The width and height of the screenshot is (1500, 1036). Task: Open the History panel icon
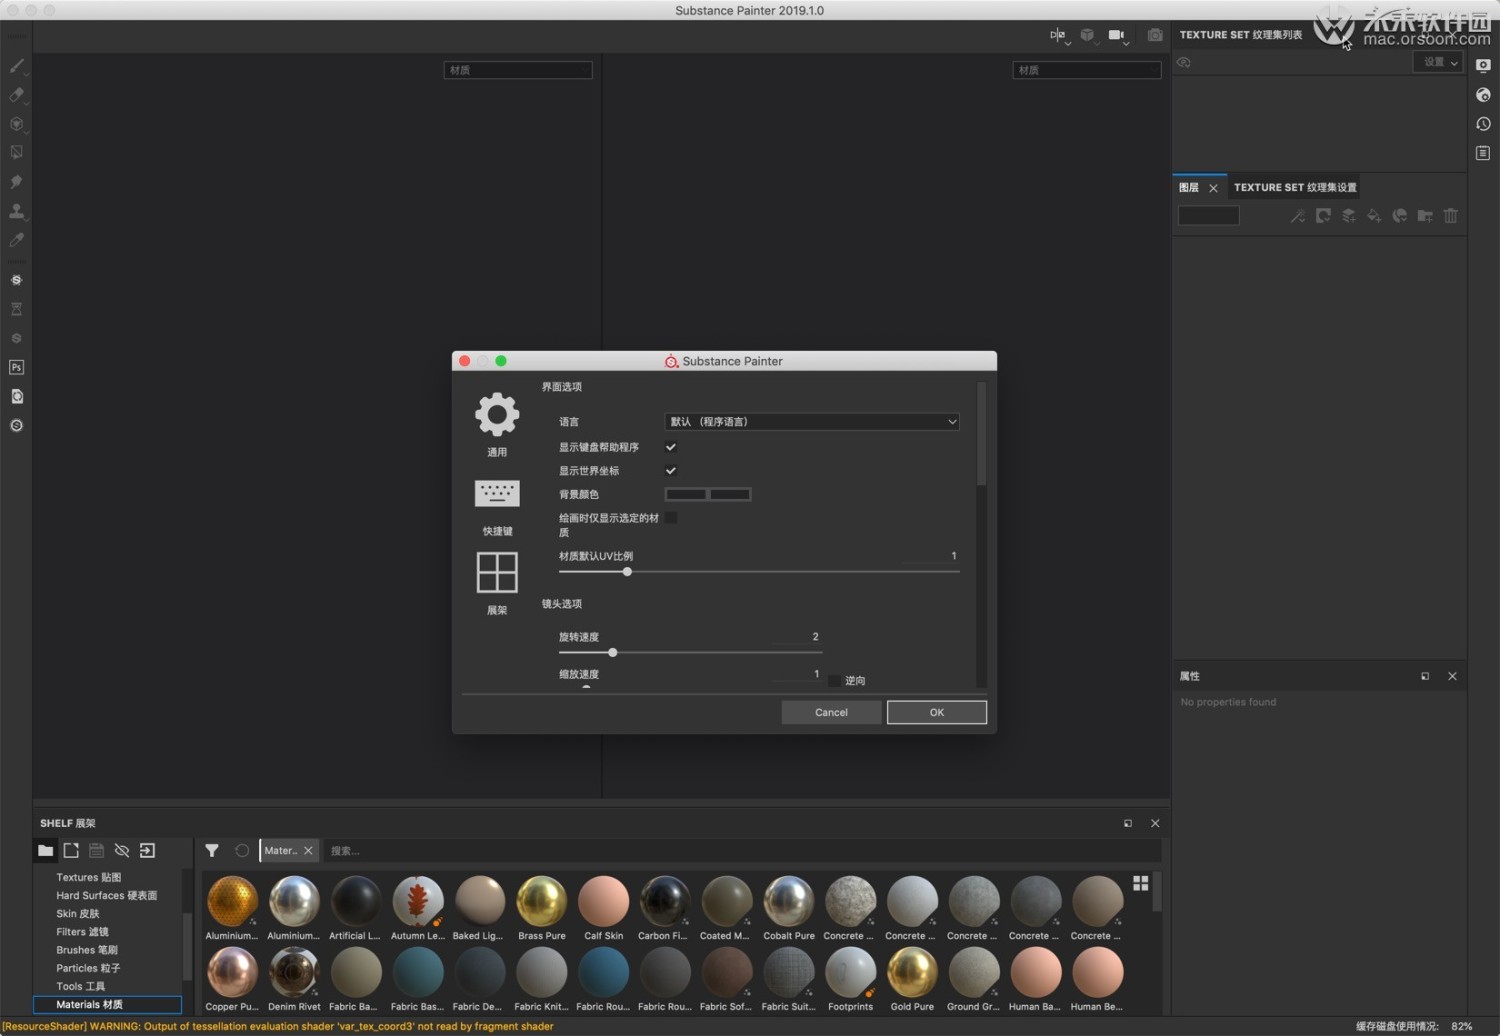point(1483,124)
